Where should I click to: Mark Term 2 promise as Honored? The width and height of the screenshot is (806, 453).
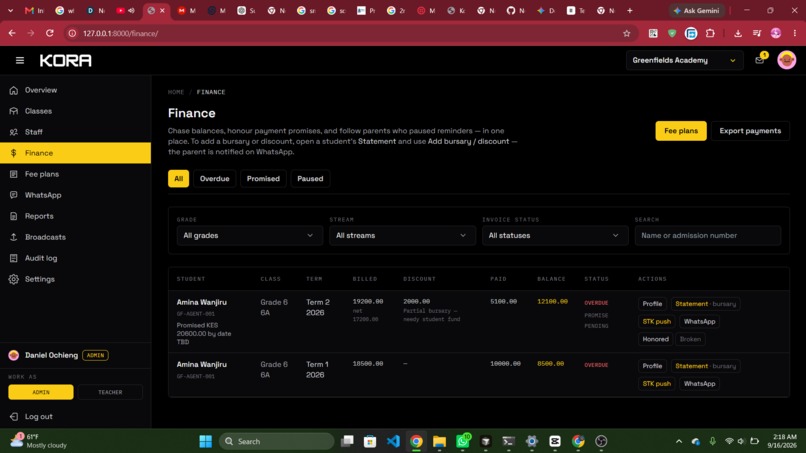[655, 339]
